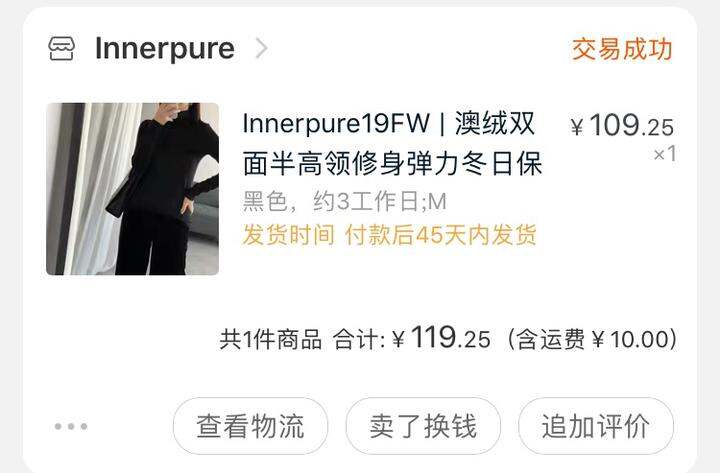Tap the 付款后45天内发货 text
Screen dimensions: 720x473
[x=441, y=235]
